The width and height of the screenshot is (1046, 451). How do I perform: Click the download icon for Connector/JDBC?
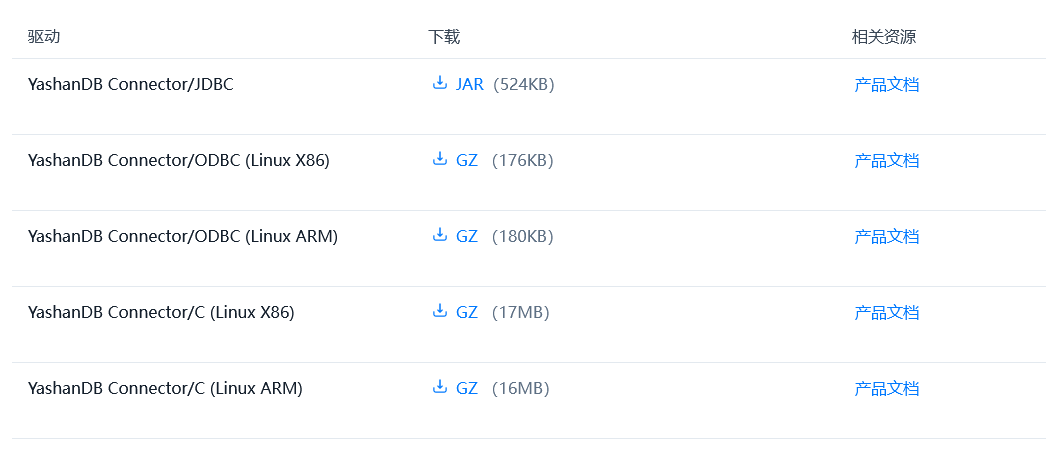click(x=439, y=83)
